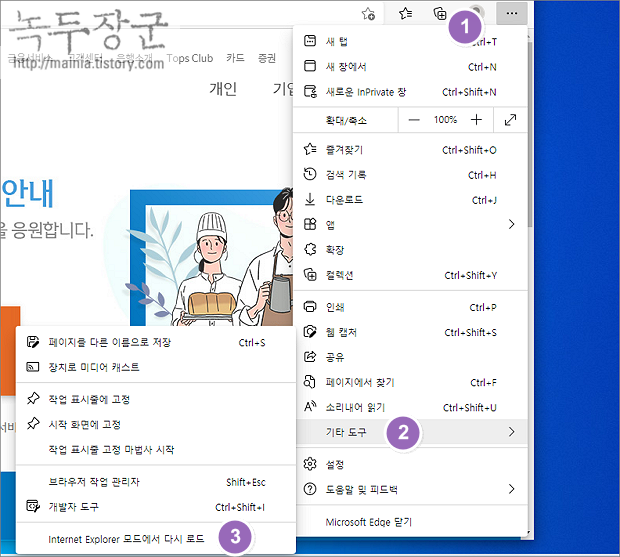The width and height of the screenshot is (620, 557).
Task: Open Developer tools entry Ctrl+Shift+I
Action: pos(155,507)
